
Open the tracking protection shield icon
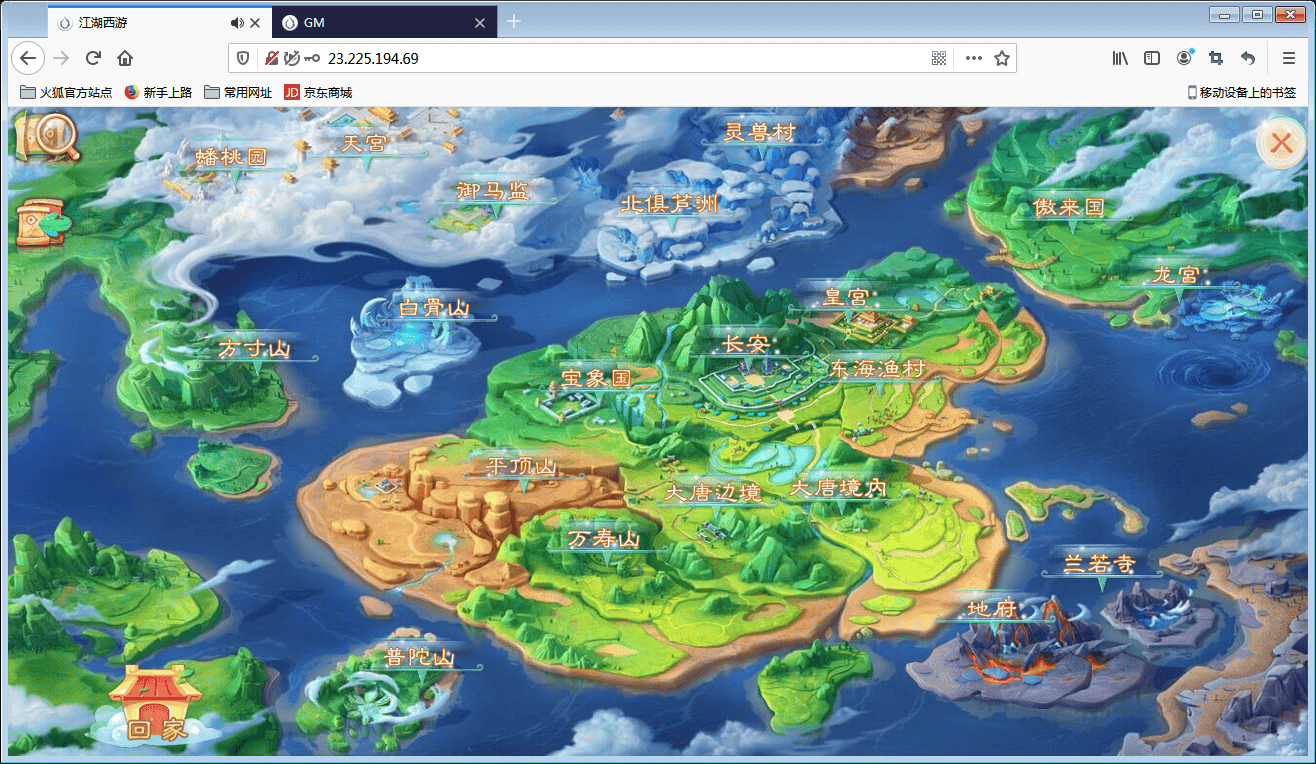point(244,58)
